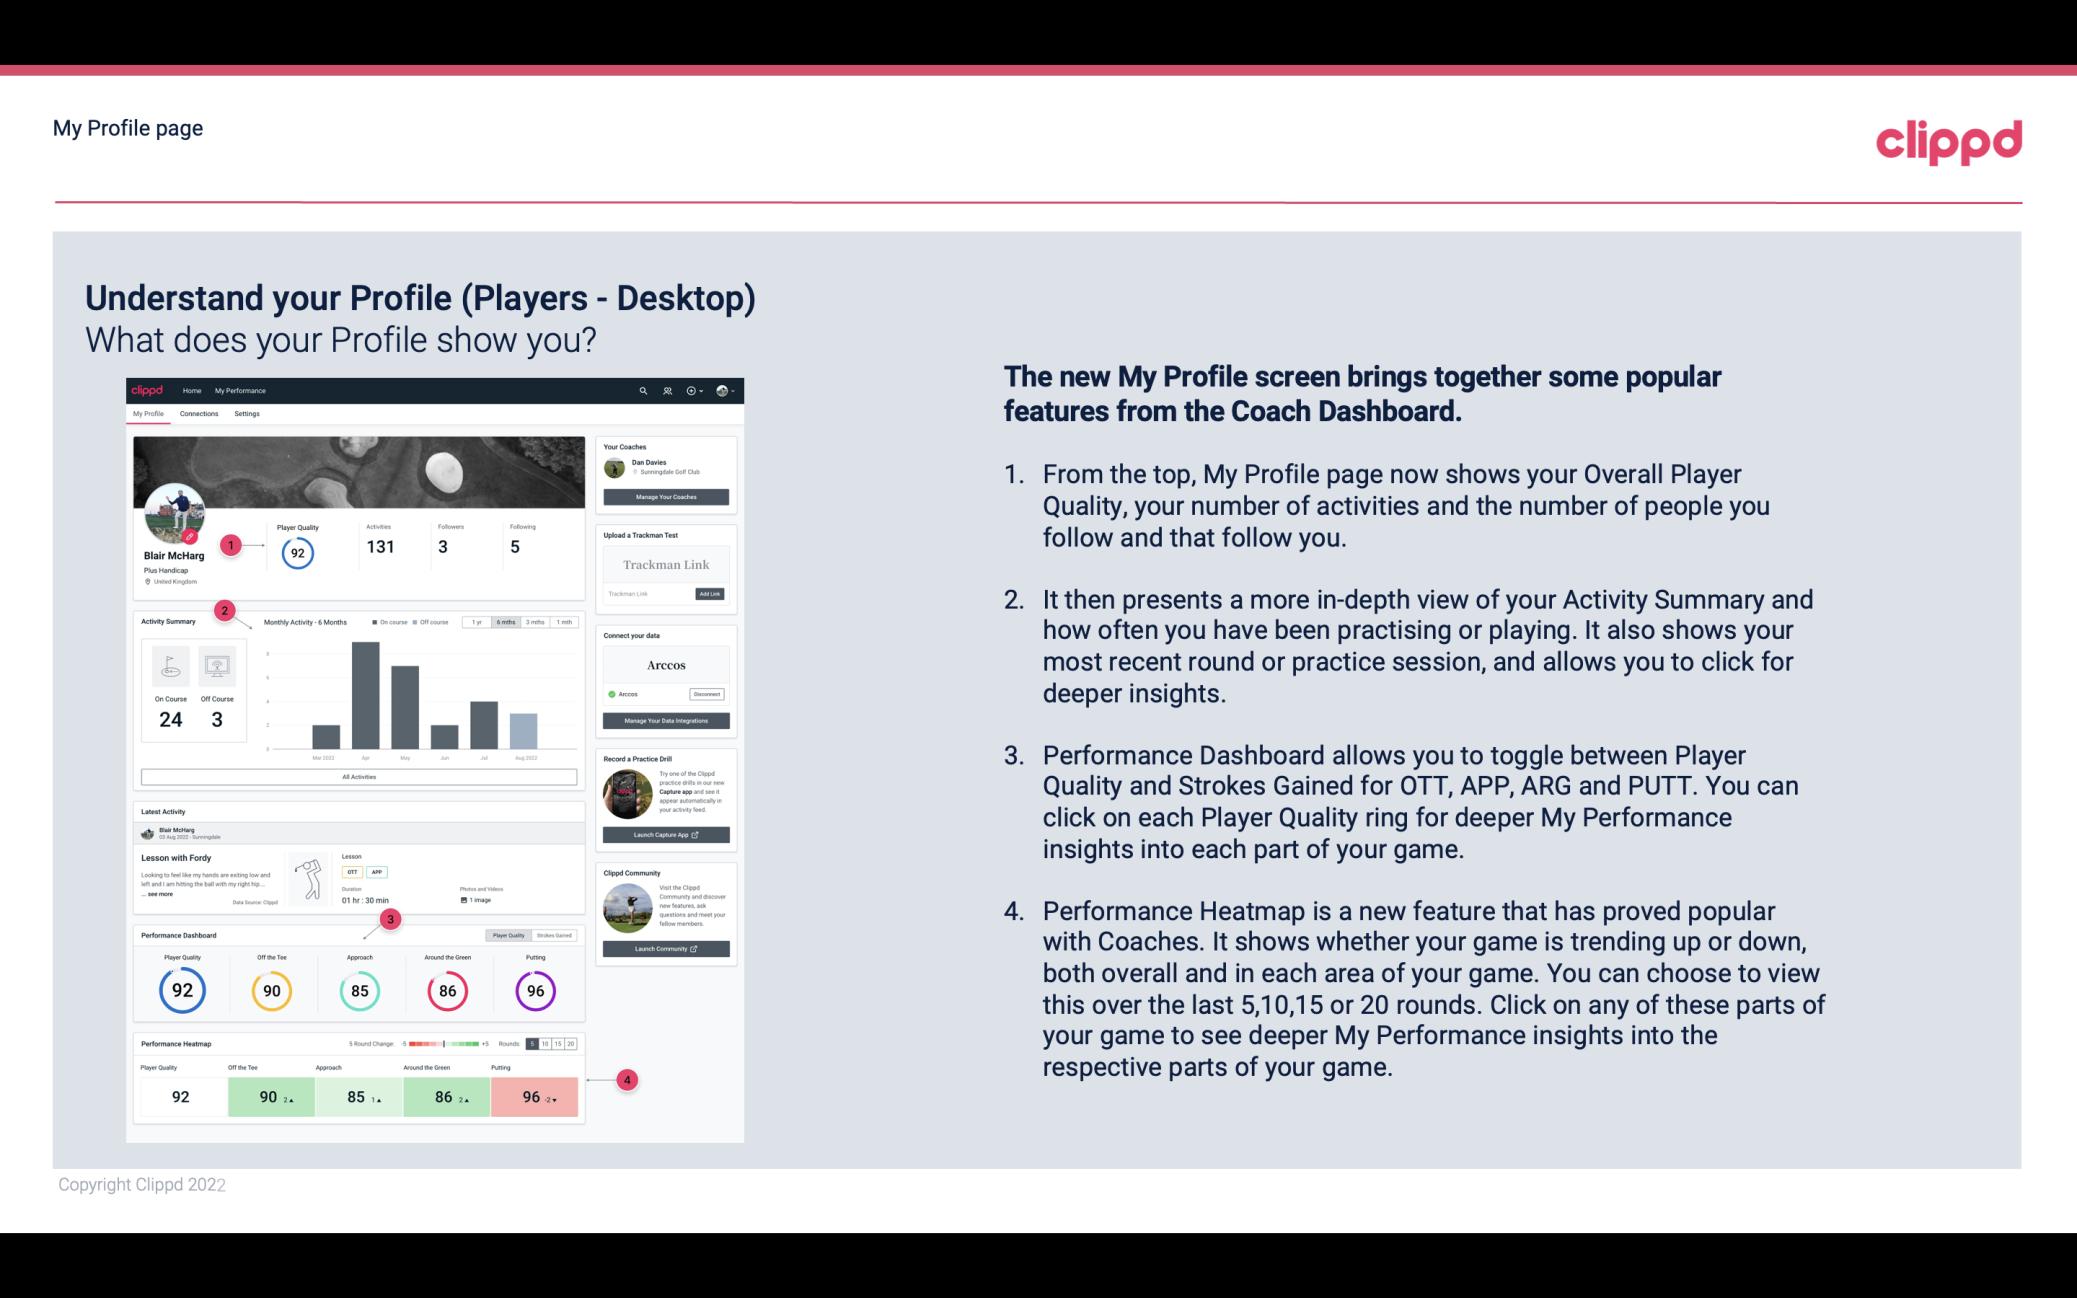Expand the All Activities dropdown filter
Image resolution: width=2077 pixels, height=1298 pixels.
(x=359, y=778)
